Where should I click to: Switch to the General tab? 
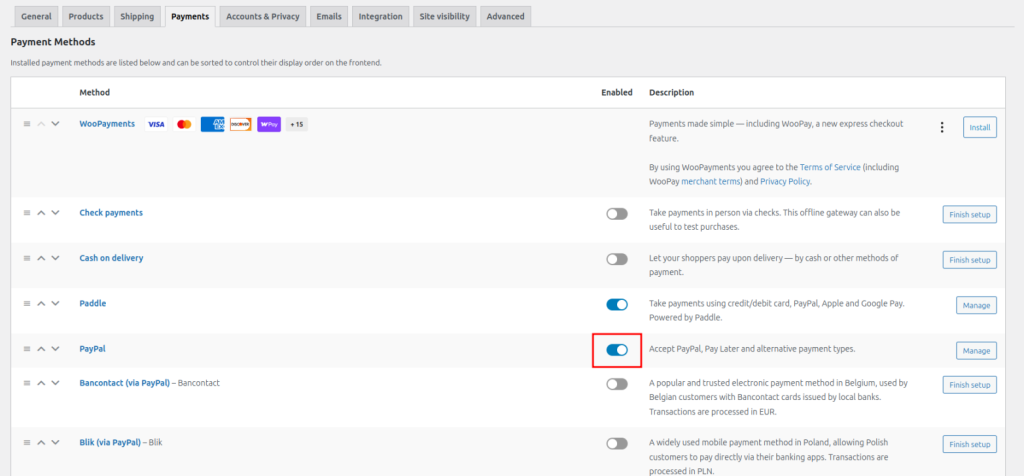tap(37, 16)
